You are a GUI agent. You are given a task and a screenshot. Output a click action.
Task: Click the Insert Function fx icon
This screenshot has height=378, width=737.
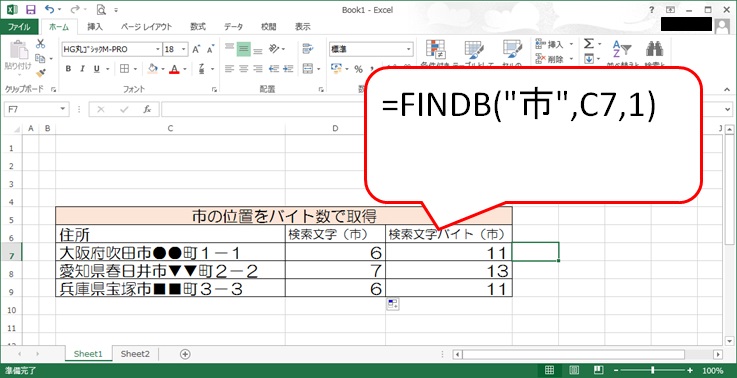(x=147, y=109)
